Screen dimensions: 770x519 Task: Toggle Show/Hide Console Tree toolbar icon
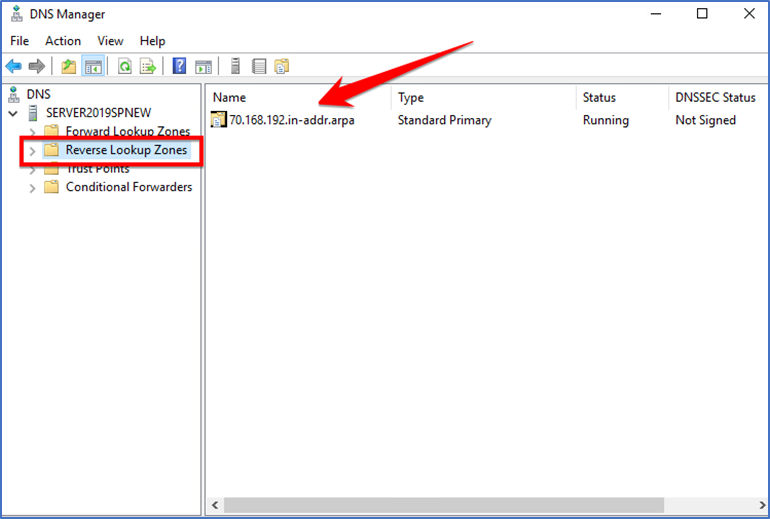(x=93, y=66)
